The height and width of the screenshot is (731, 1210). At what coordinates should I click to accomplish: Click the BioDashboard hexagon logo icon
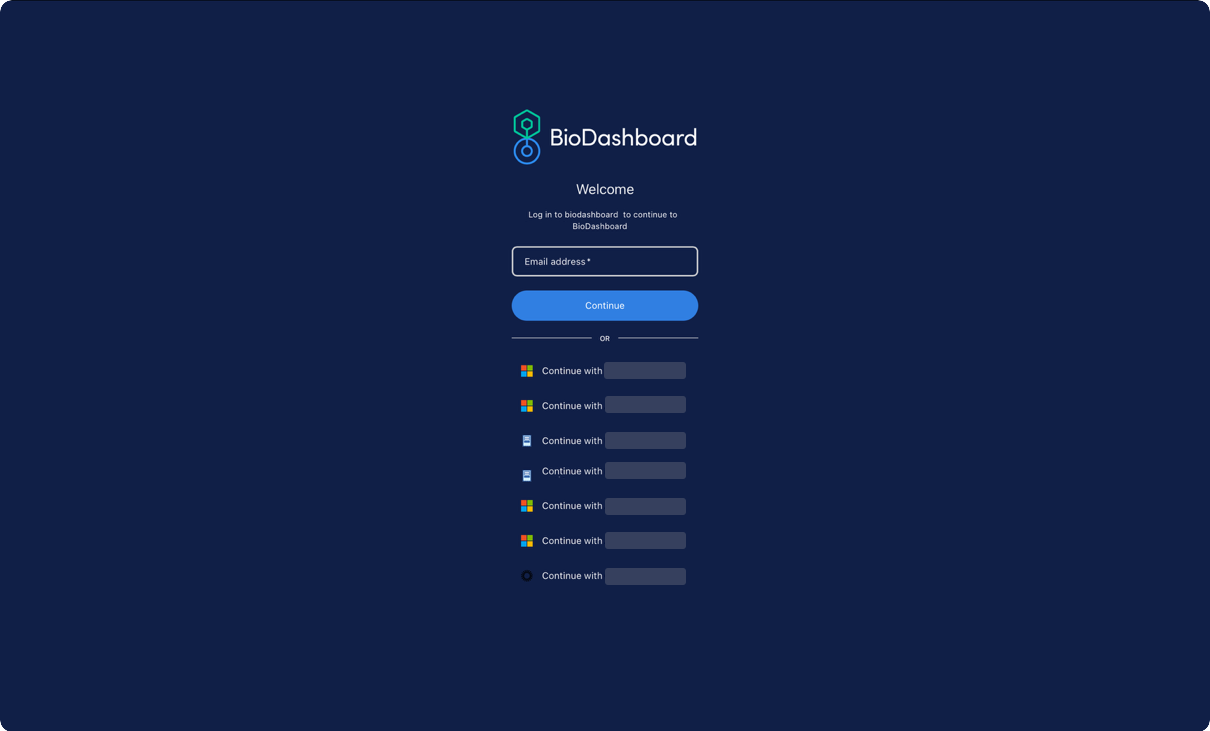527,137
